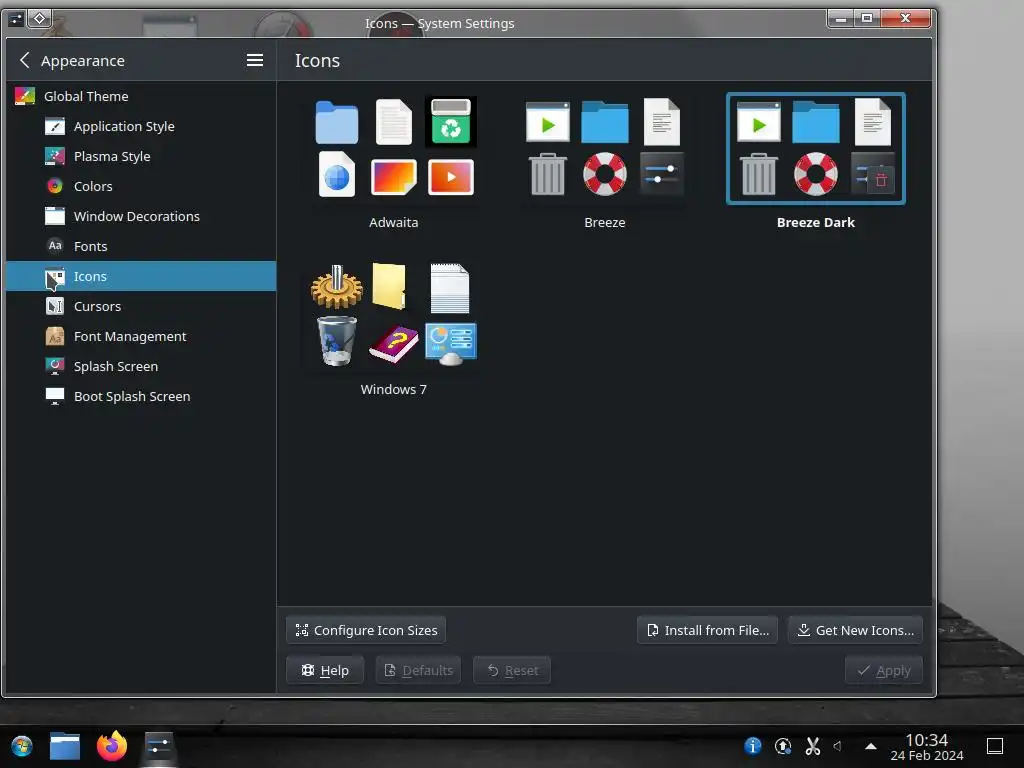Click Get New Icons button
This screenshot has width=1024, height=768.
pyautogui.click(x=856, y=630)
